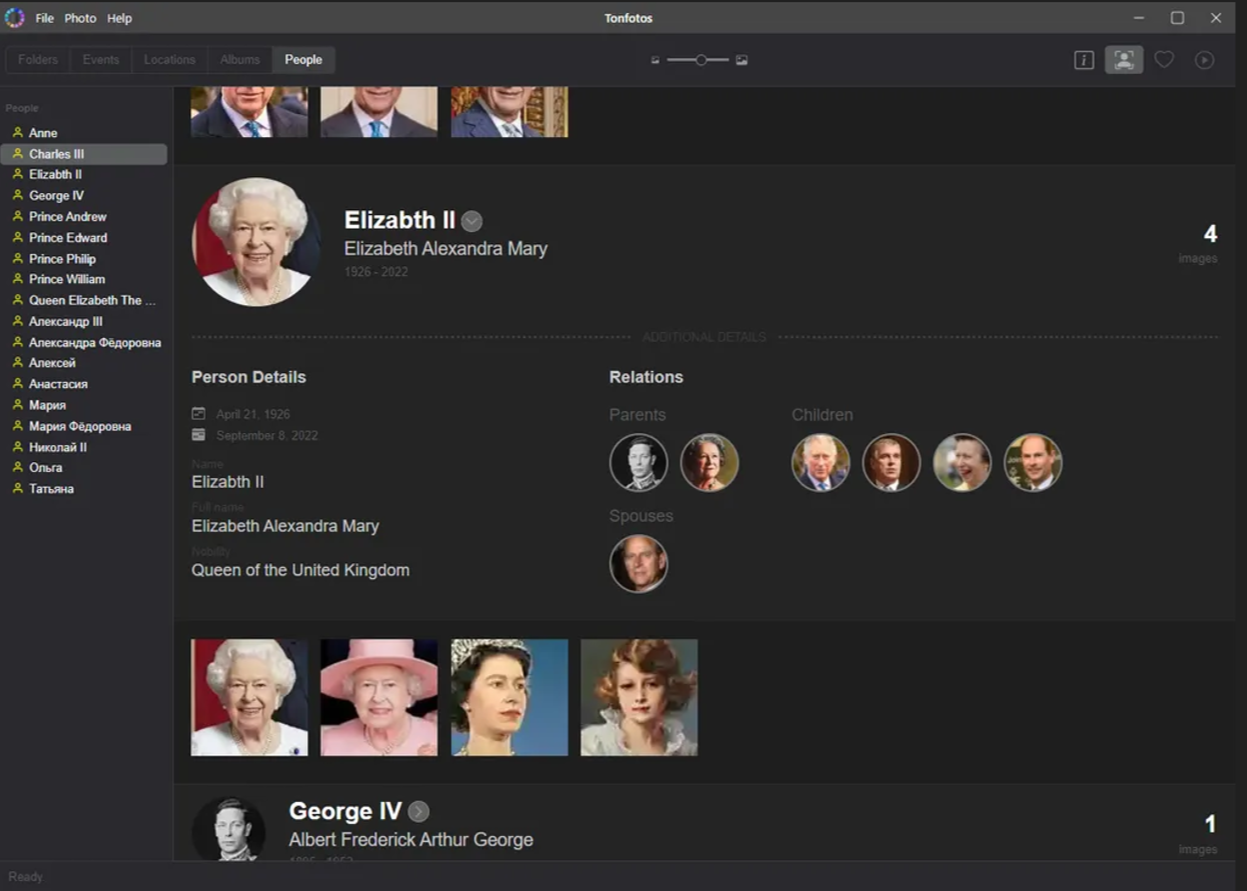Expand George IV details chevron
The width and height of the screenshot is (1247, 891).
click(x=419, y=812)
